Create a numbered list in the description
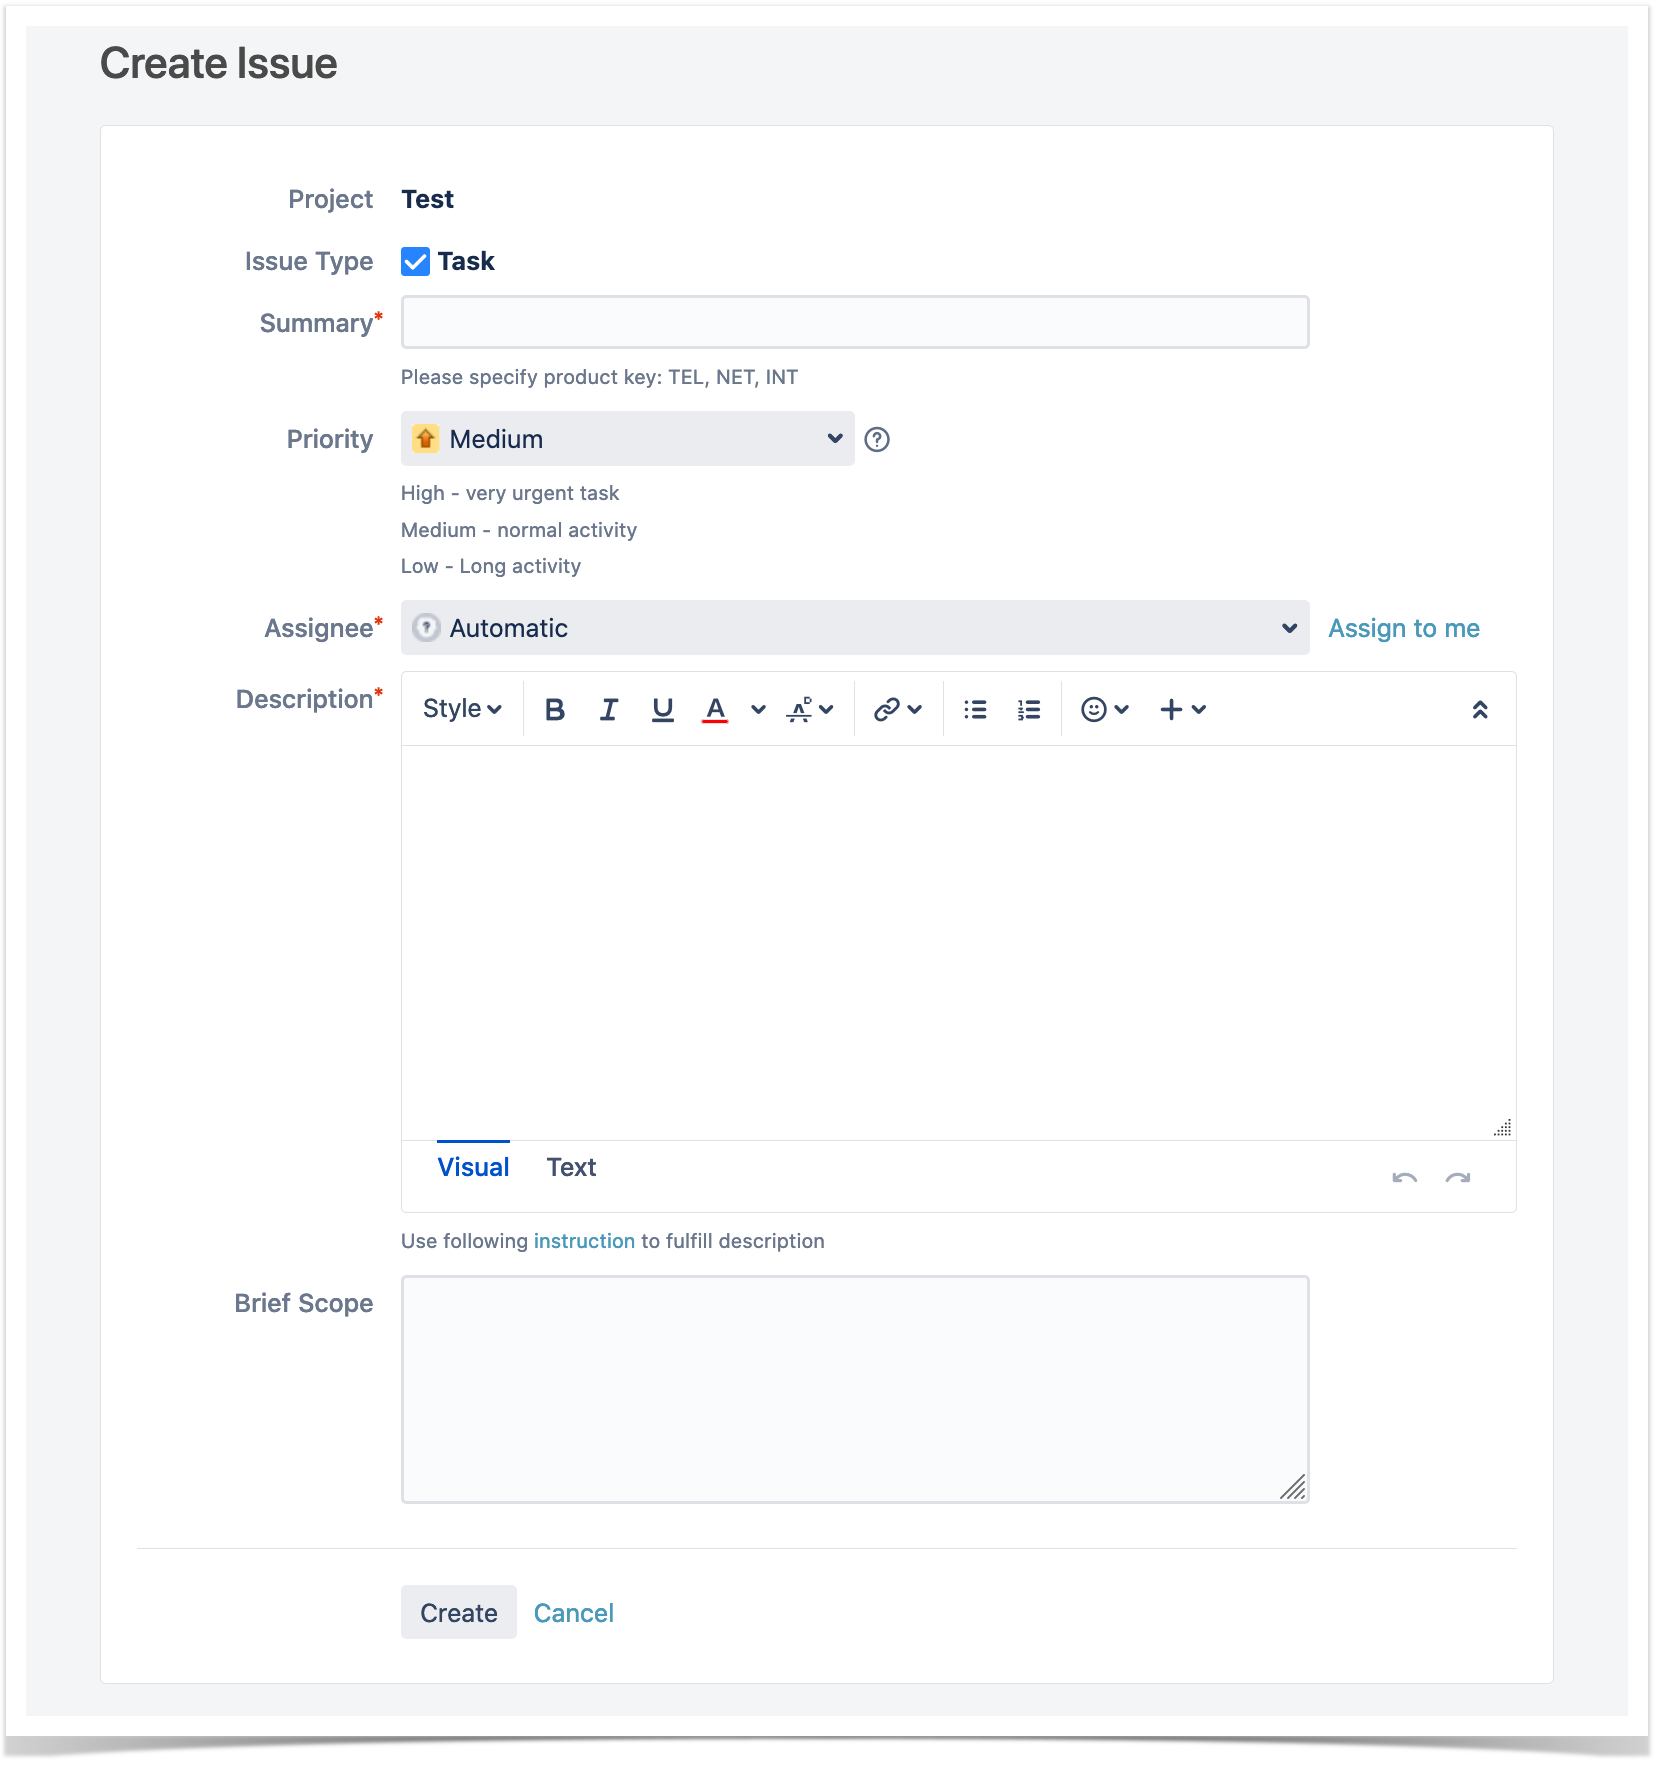The height and width of the screenshot is (1765, 1662). [x=1027, y=708]
